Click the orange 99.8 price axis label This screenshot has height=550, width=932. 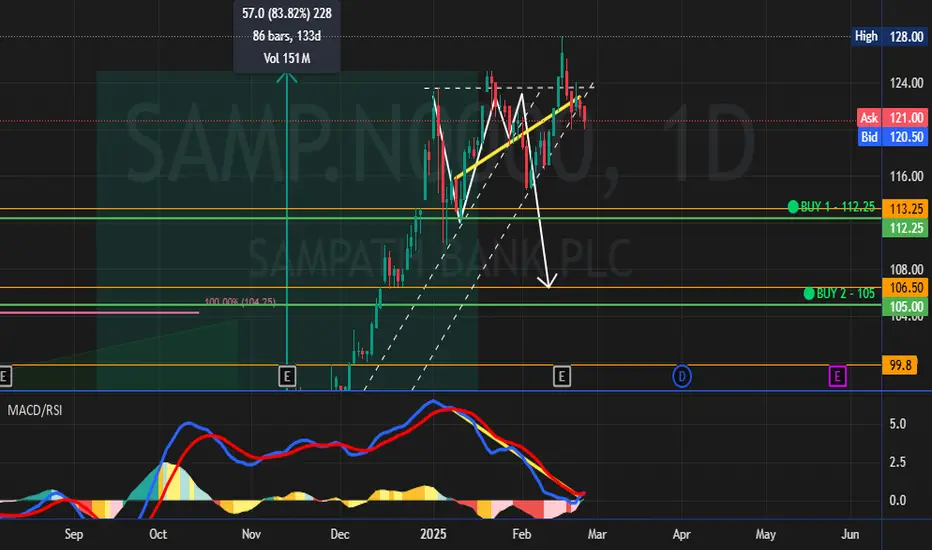[x=900, y=365]
